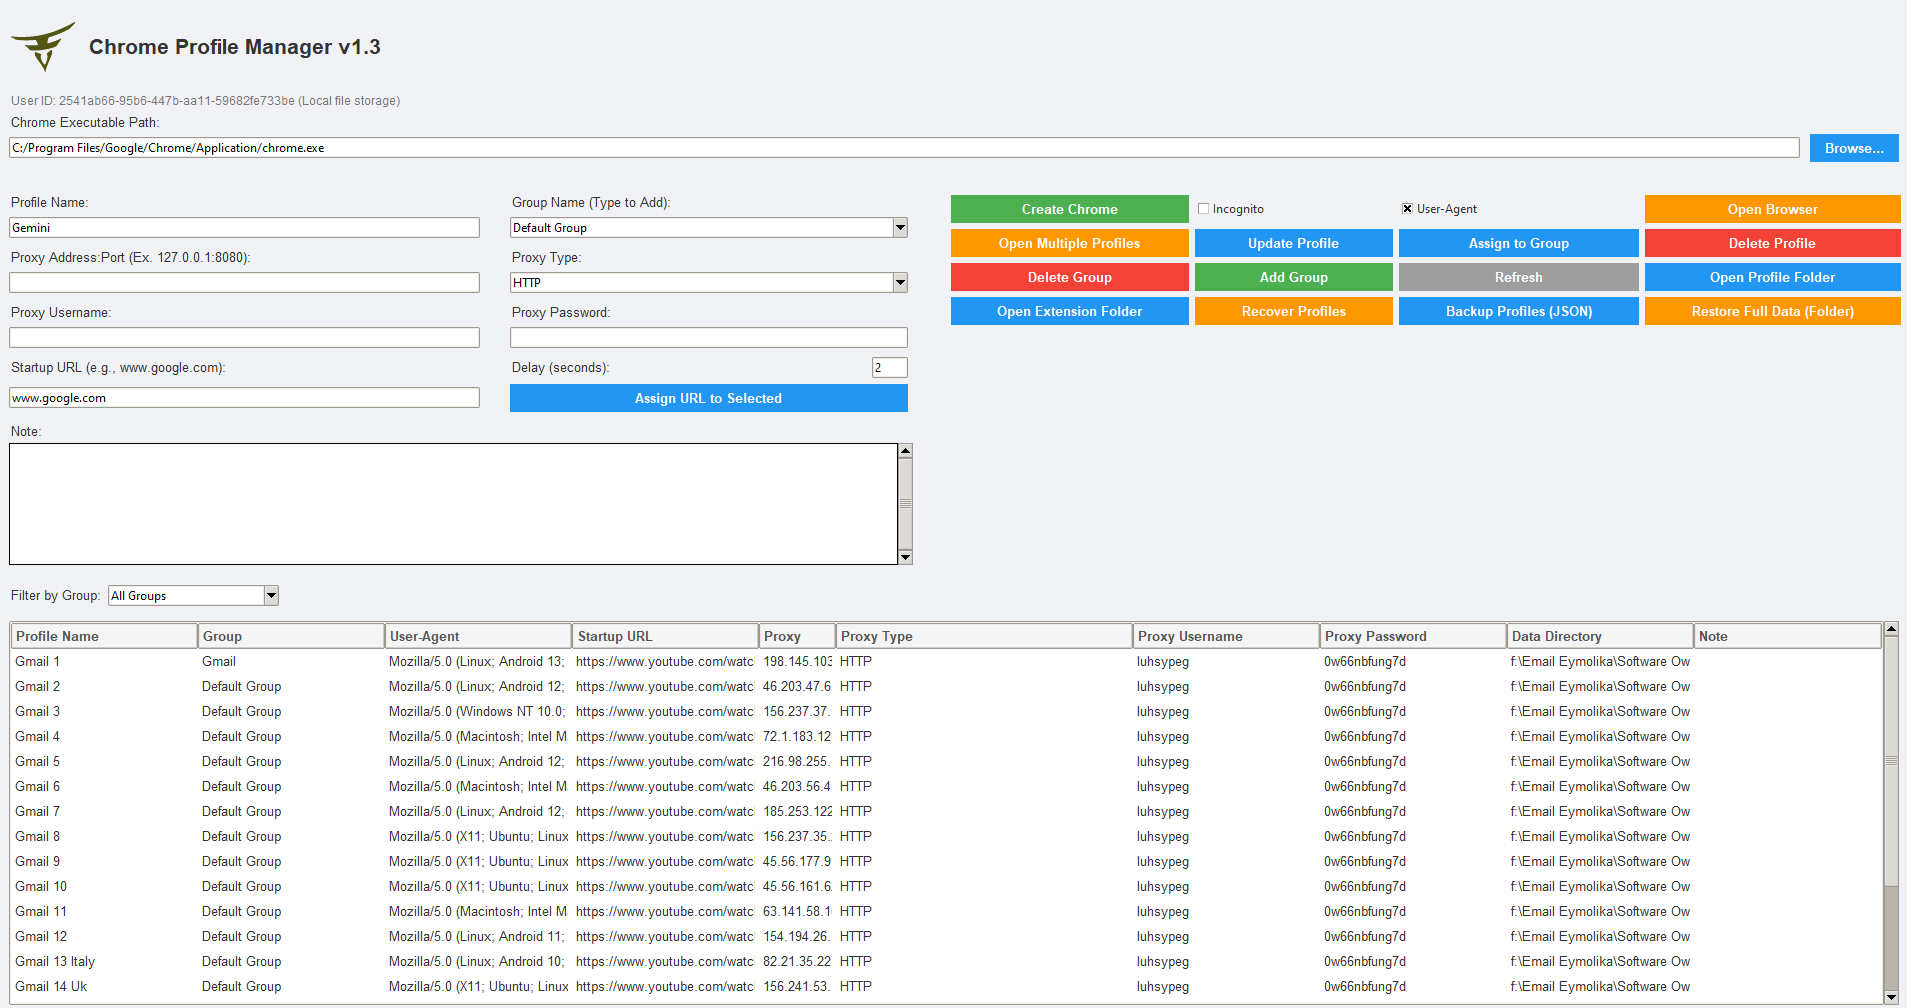Open the Filter by Group dropdown
Screen dimensions: 1907x1008
271,596
